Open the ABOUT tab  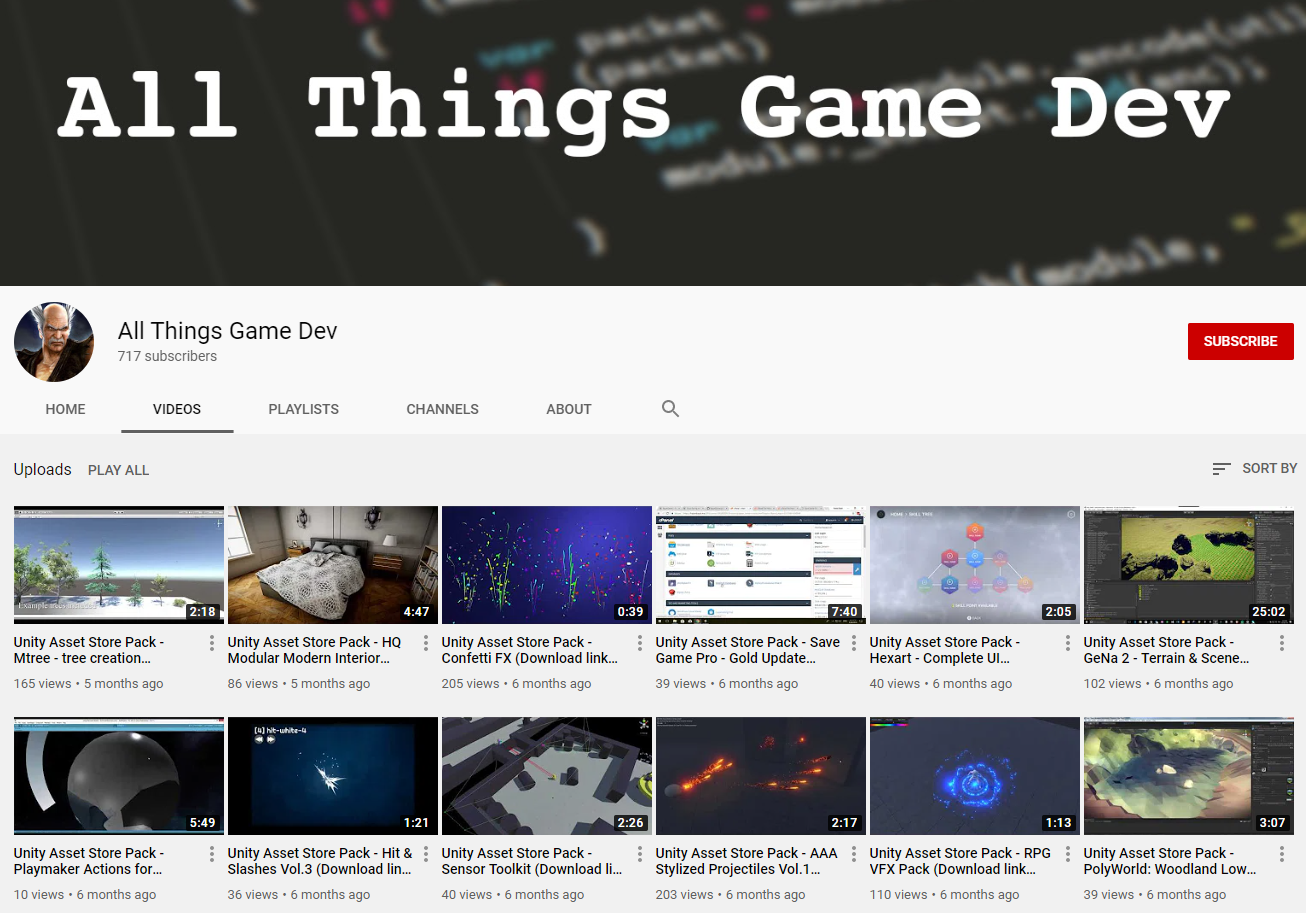point(569,409)
